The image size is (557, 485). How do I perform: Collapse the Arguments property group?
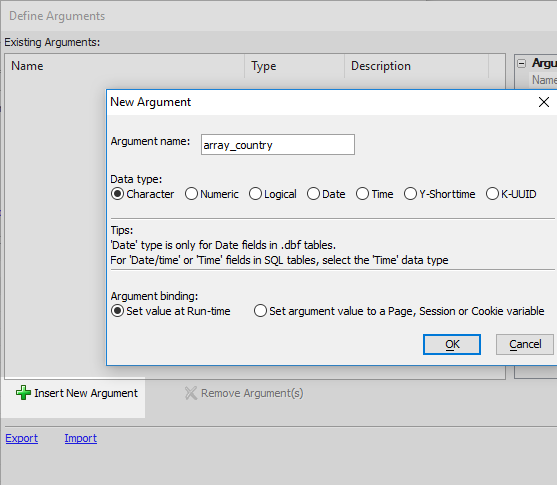tap(521, 64)
